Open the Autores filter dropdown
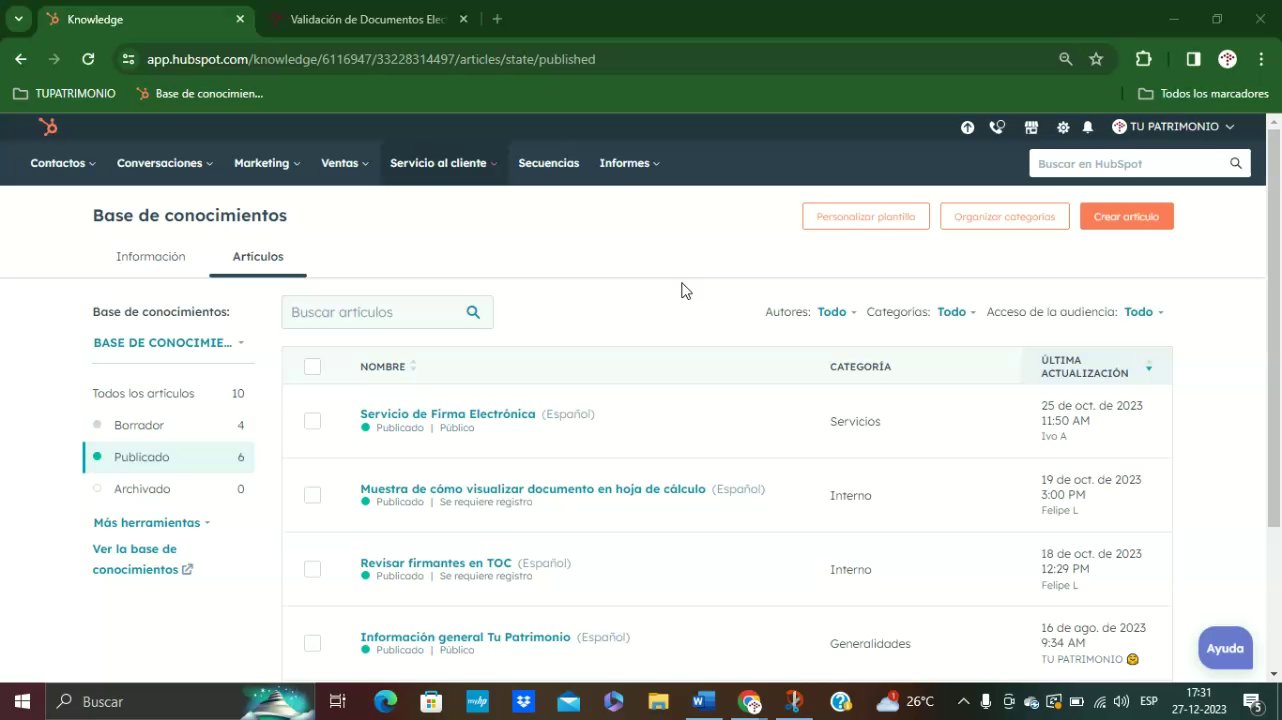 tap(836, 312)
